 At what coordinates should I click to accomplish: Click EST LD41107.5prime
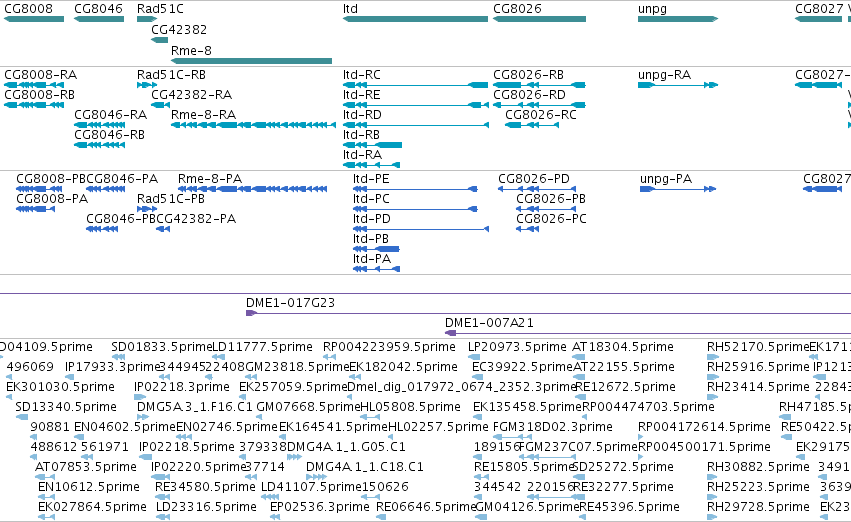click(x=312, y=487)
